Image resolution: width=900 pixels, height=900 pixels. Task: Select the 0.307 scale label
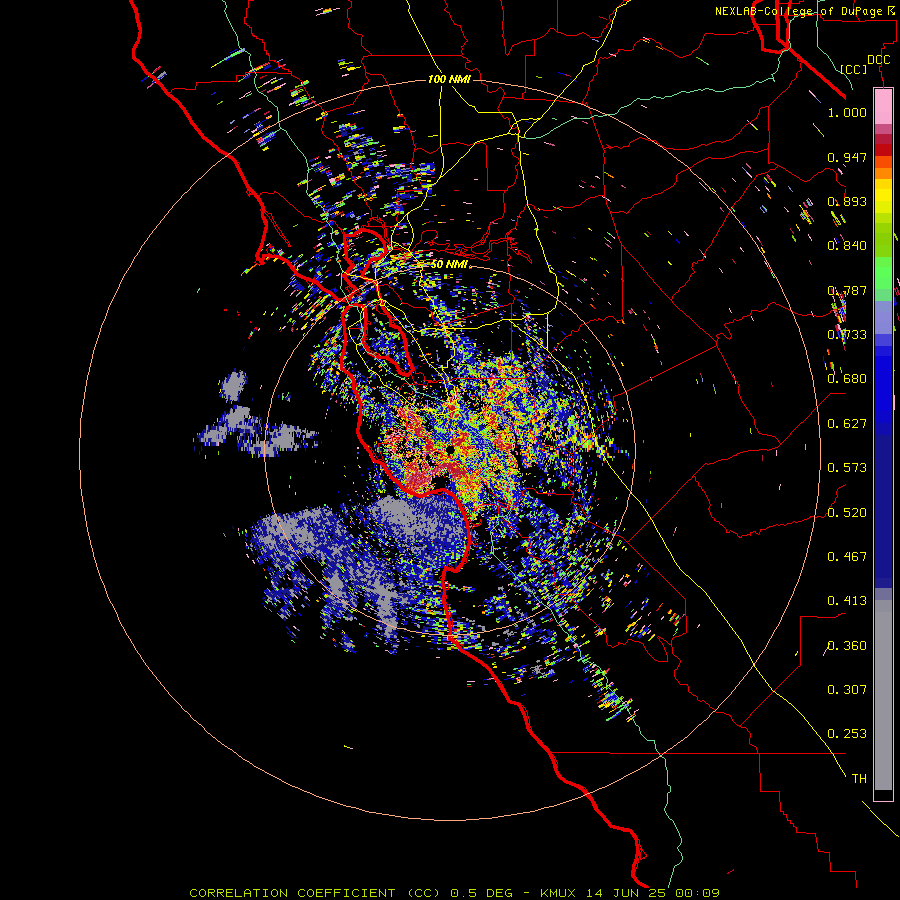[847, 689]
